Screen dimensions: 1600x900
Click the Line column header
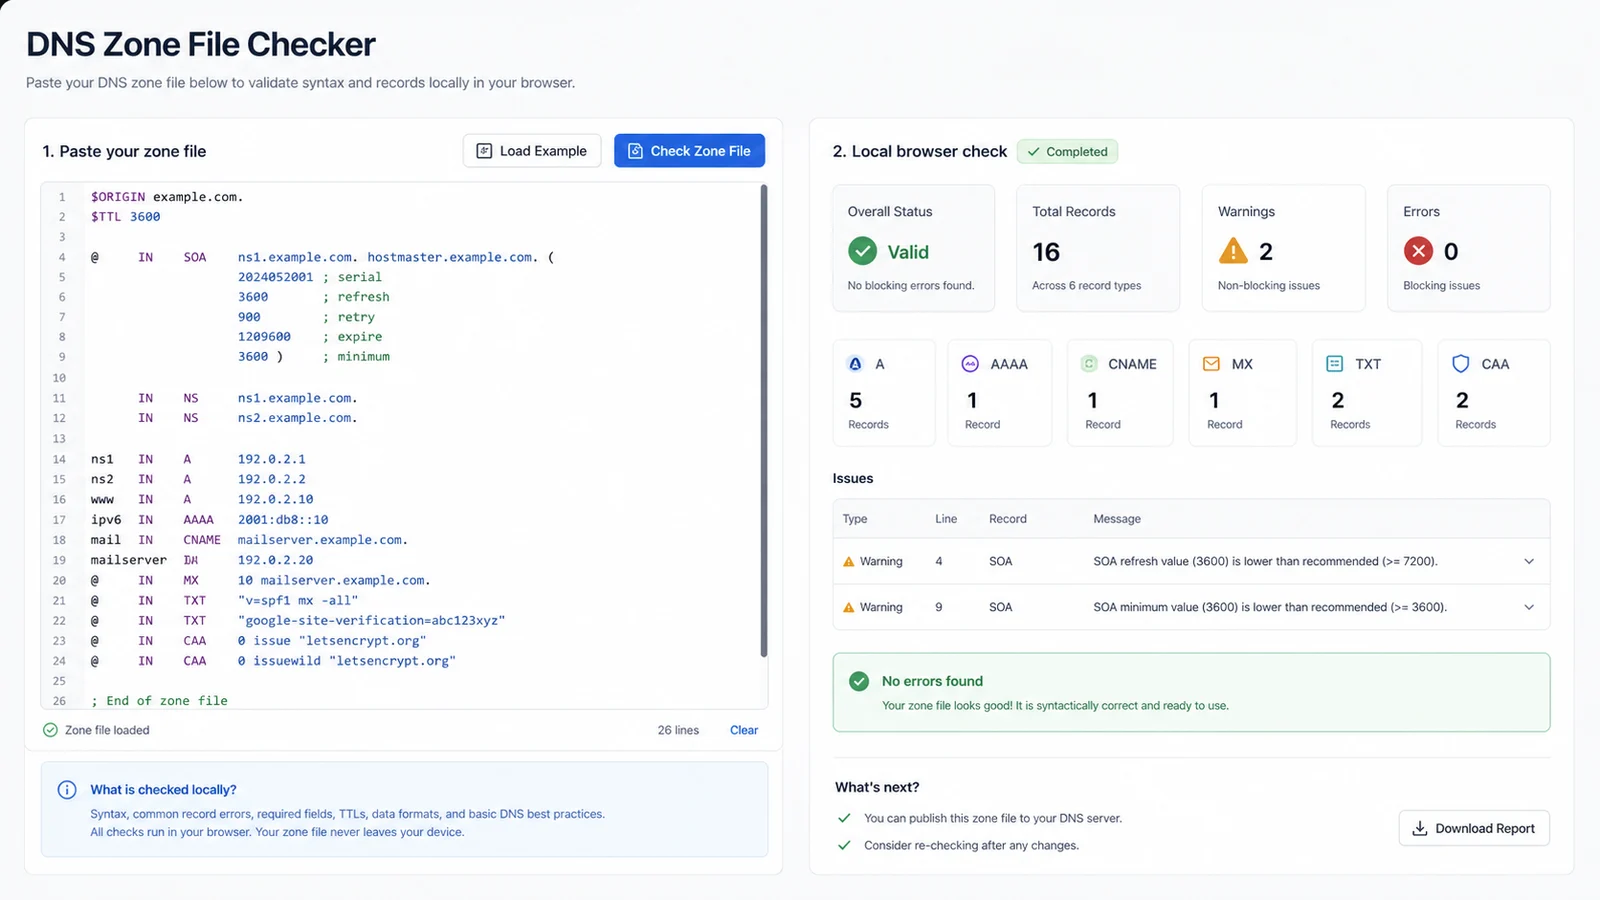click(946, 519)
